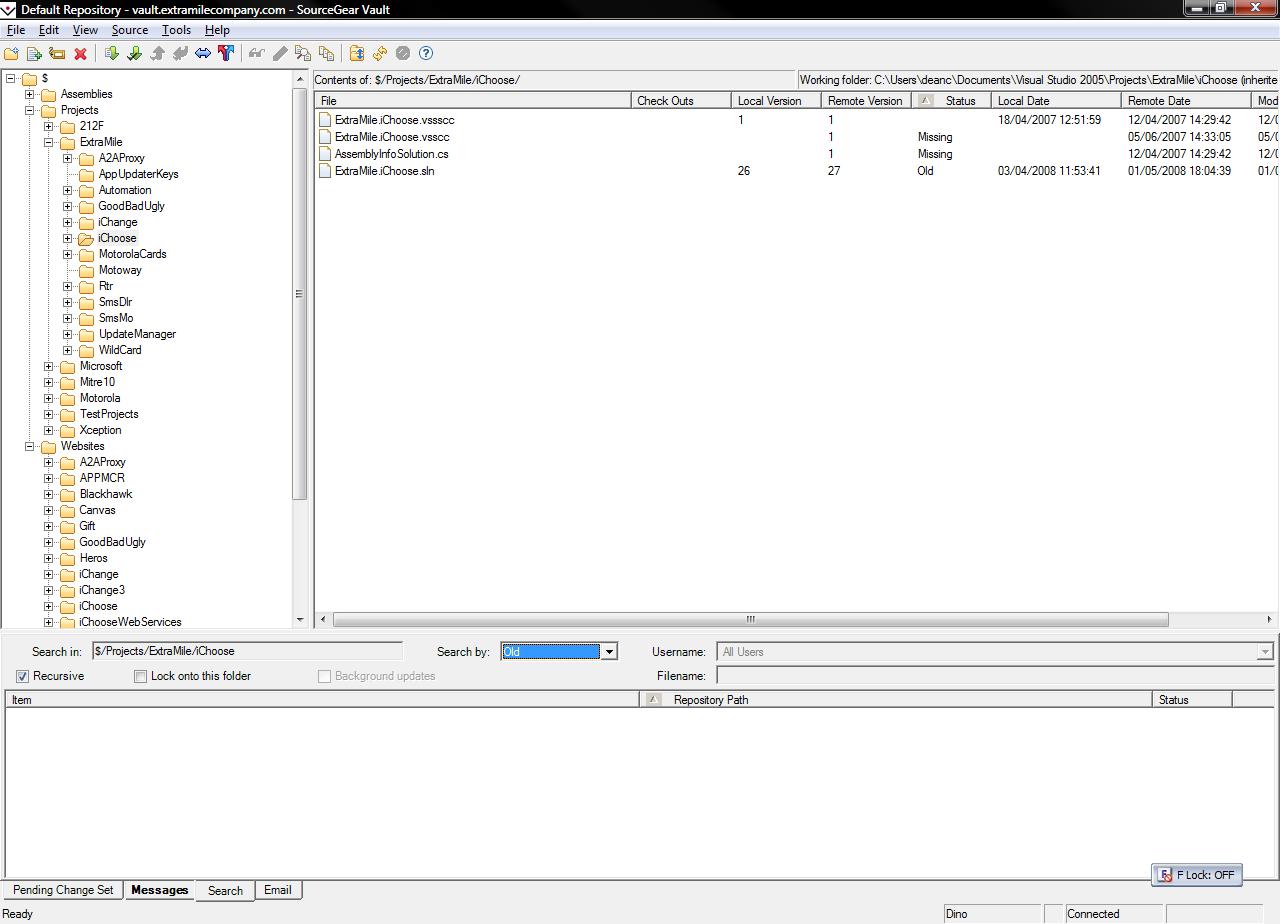Click the Check Out icon with green checkmark
Image resolution: width=1280 pixels, height=924 pixels.
(x=135, y=53)
